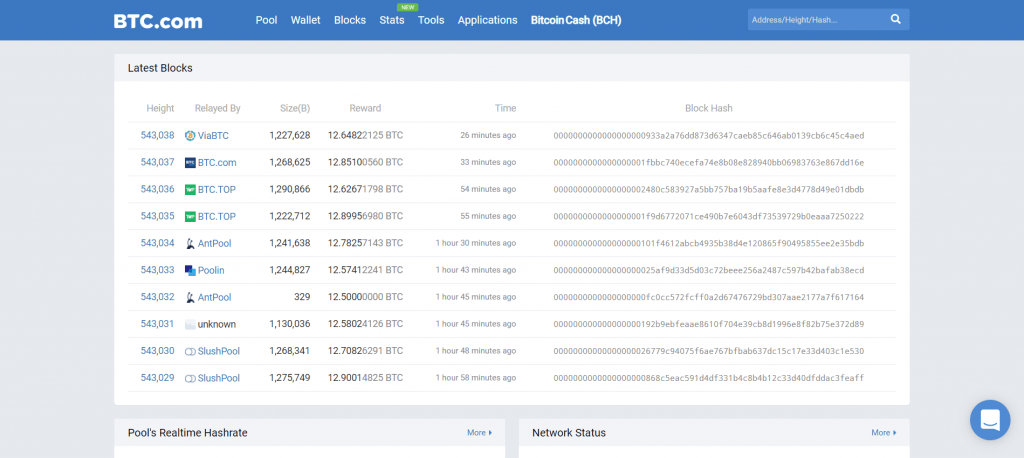Click the ViaBTC pool logo icon
This screenshot has width=1024, height=458.
(x=190, y=136)
